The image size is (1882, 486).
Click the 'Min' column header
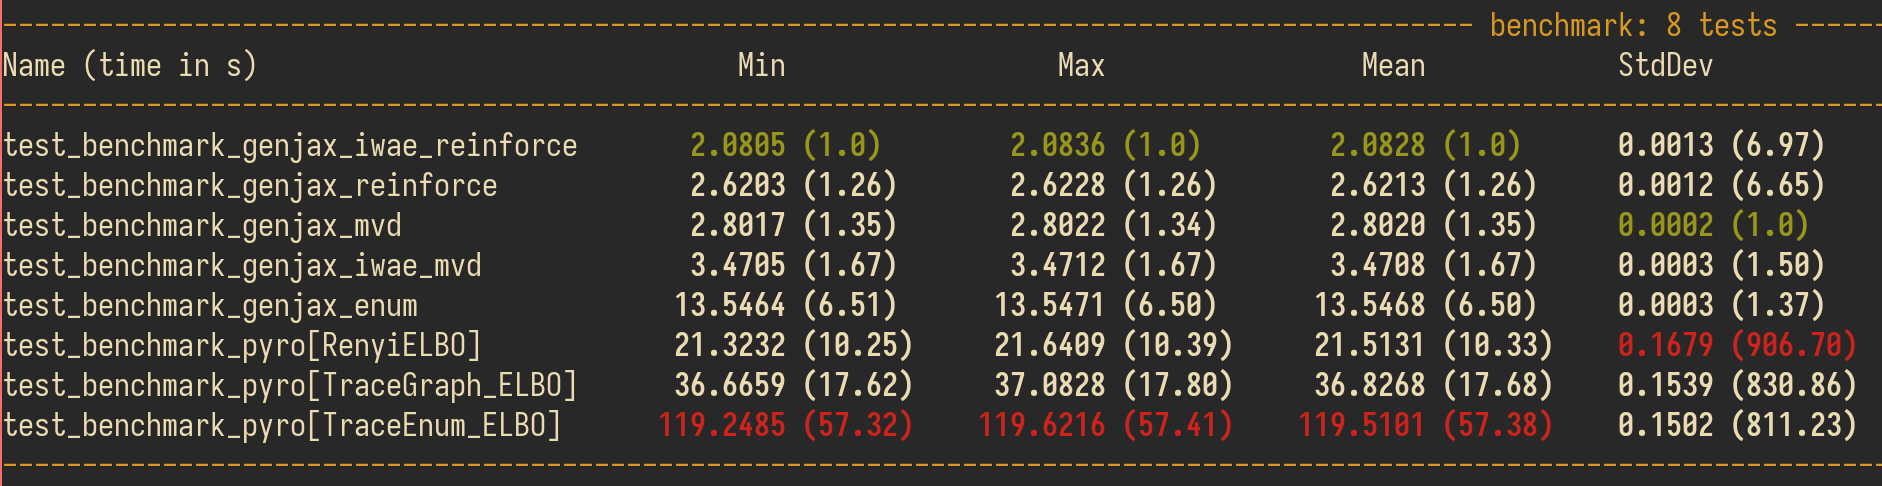click(762, 66)
